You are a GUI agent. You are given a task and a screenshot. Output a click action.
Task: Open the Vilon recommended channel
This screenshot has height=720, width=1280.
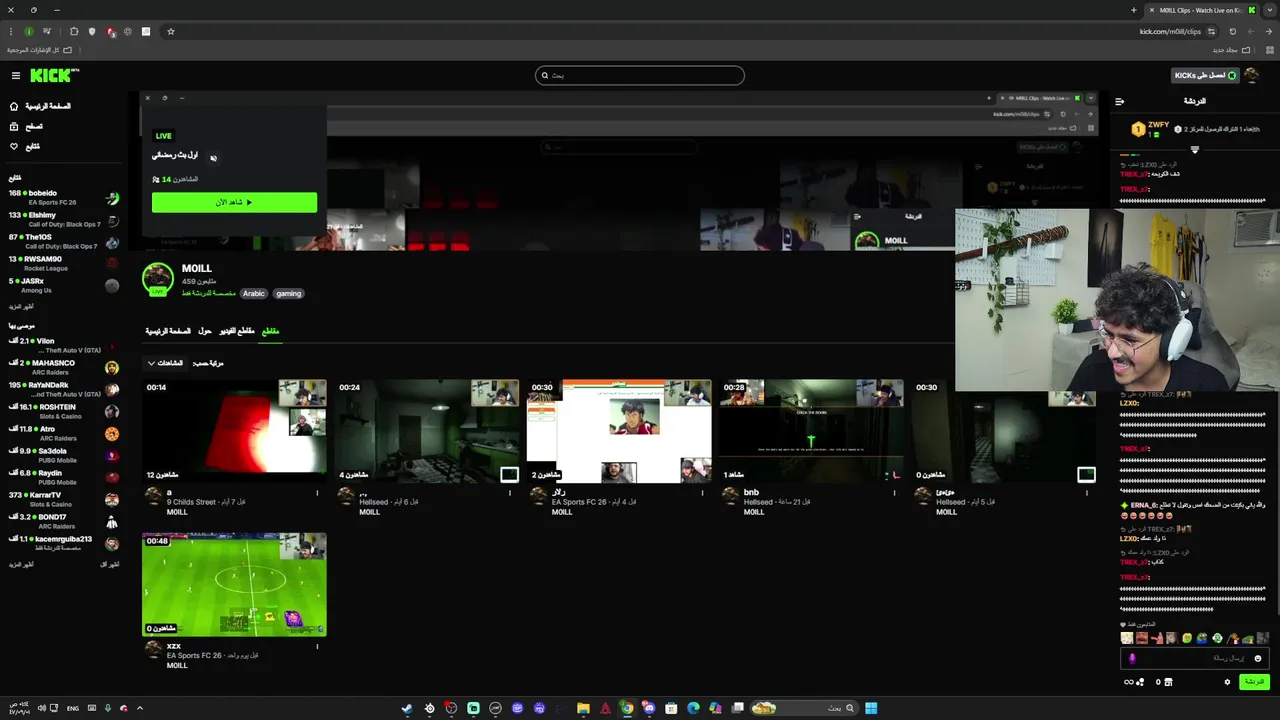(64, 345)
